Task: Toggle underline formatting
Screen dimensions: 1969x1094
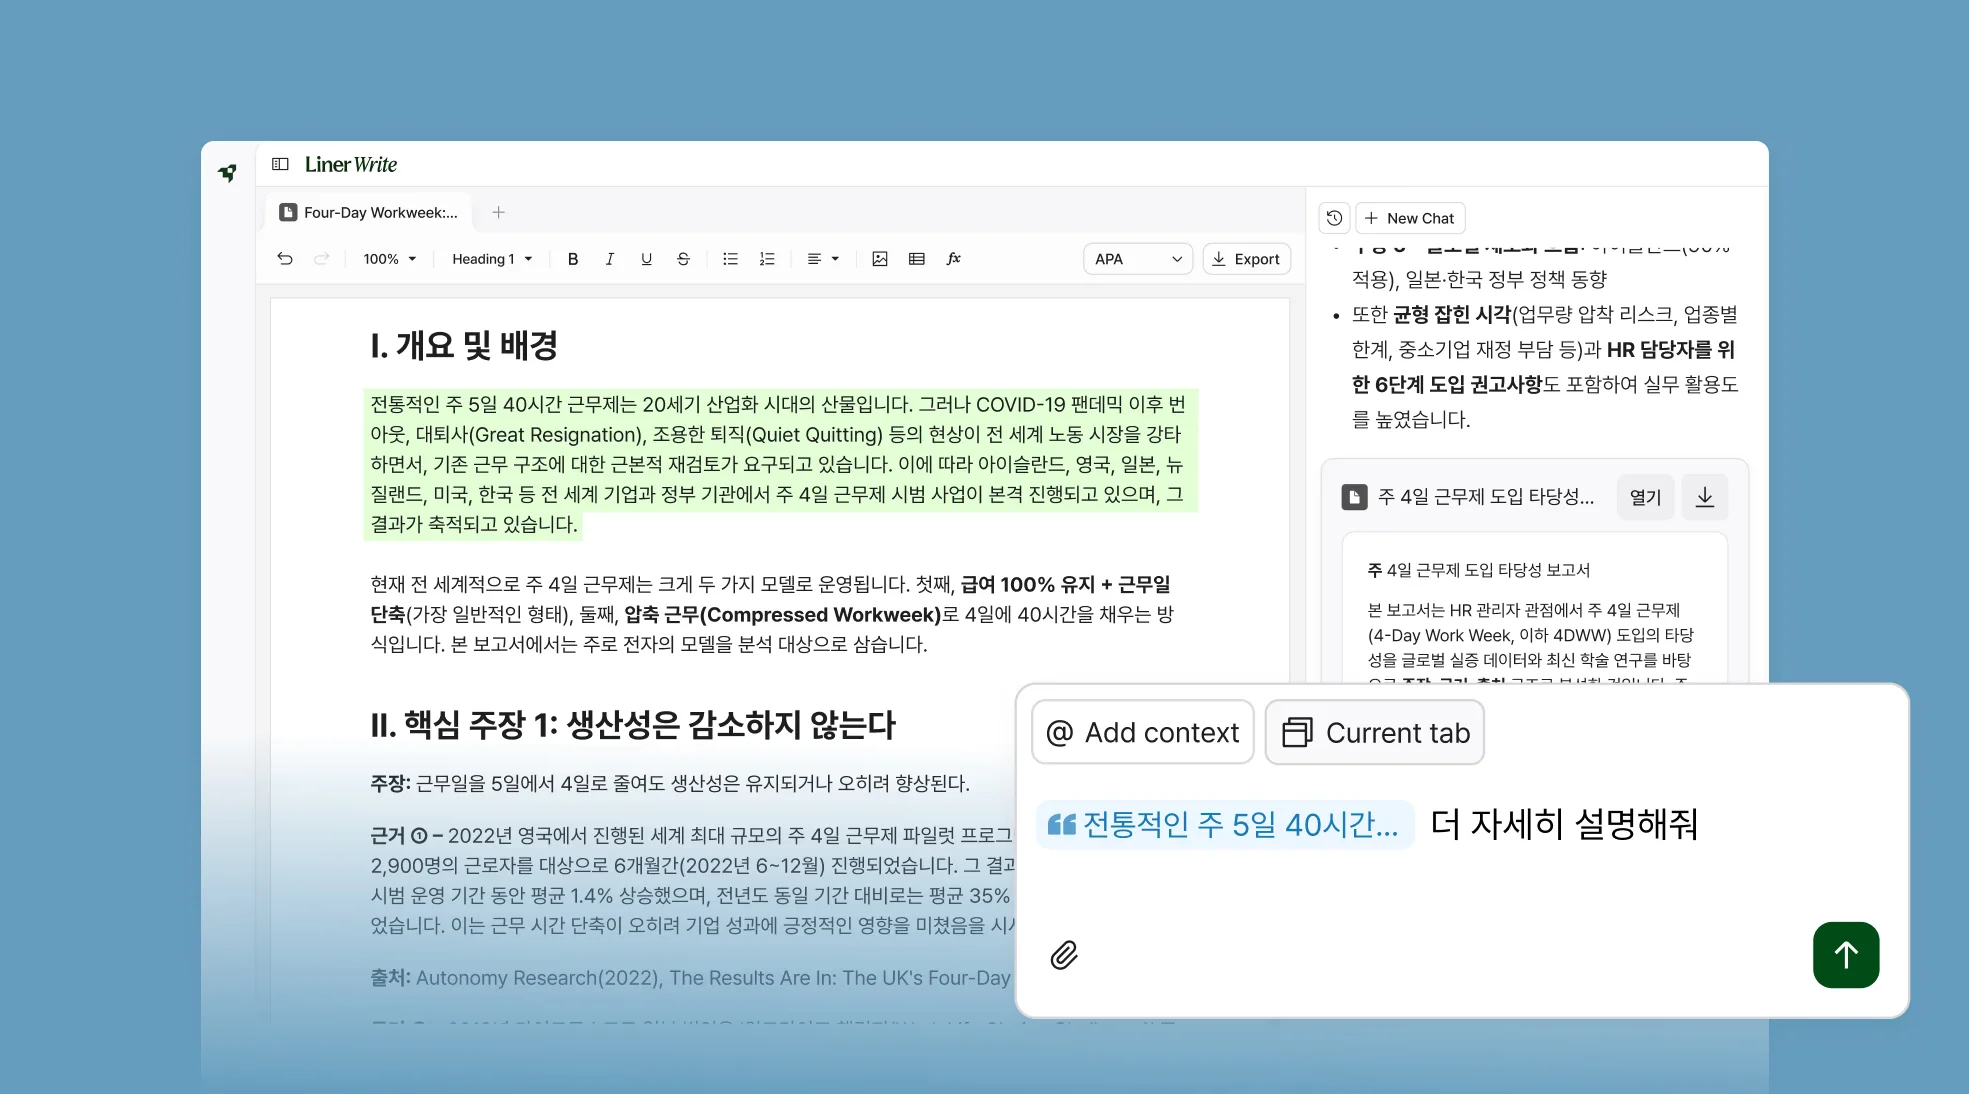Action: (x=646, y=259)
